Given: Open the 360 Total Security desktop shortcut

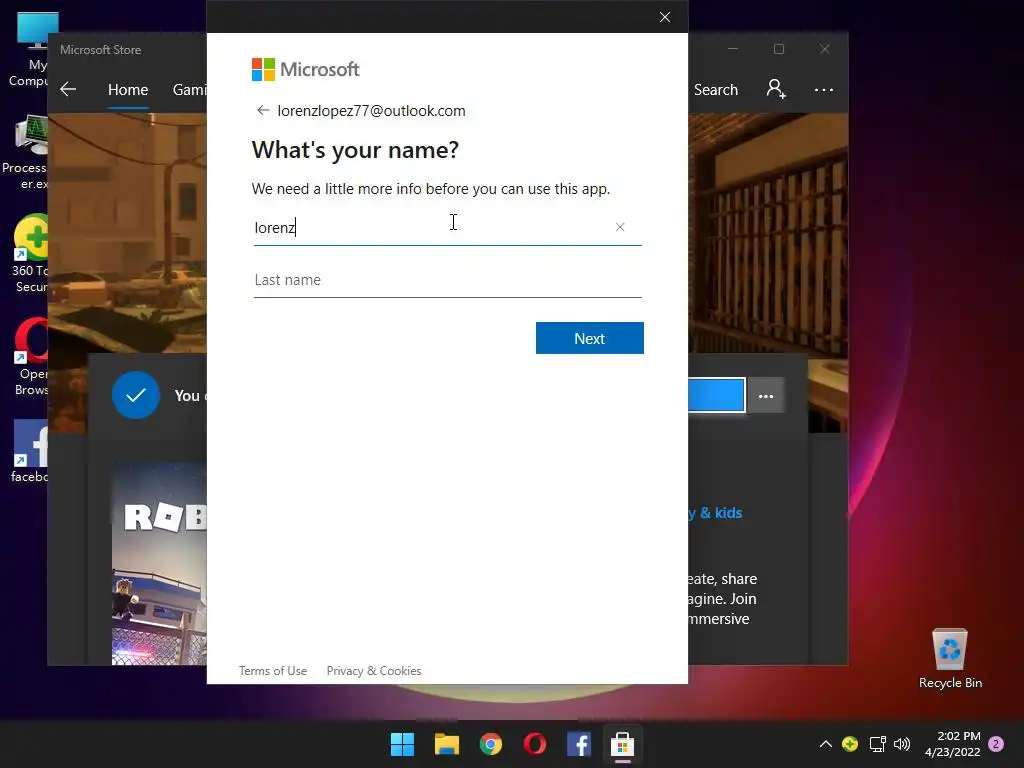Looking at the screenshot, I should pyautogui.click(x=30, y=253).
